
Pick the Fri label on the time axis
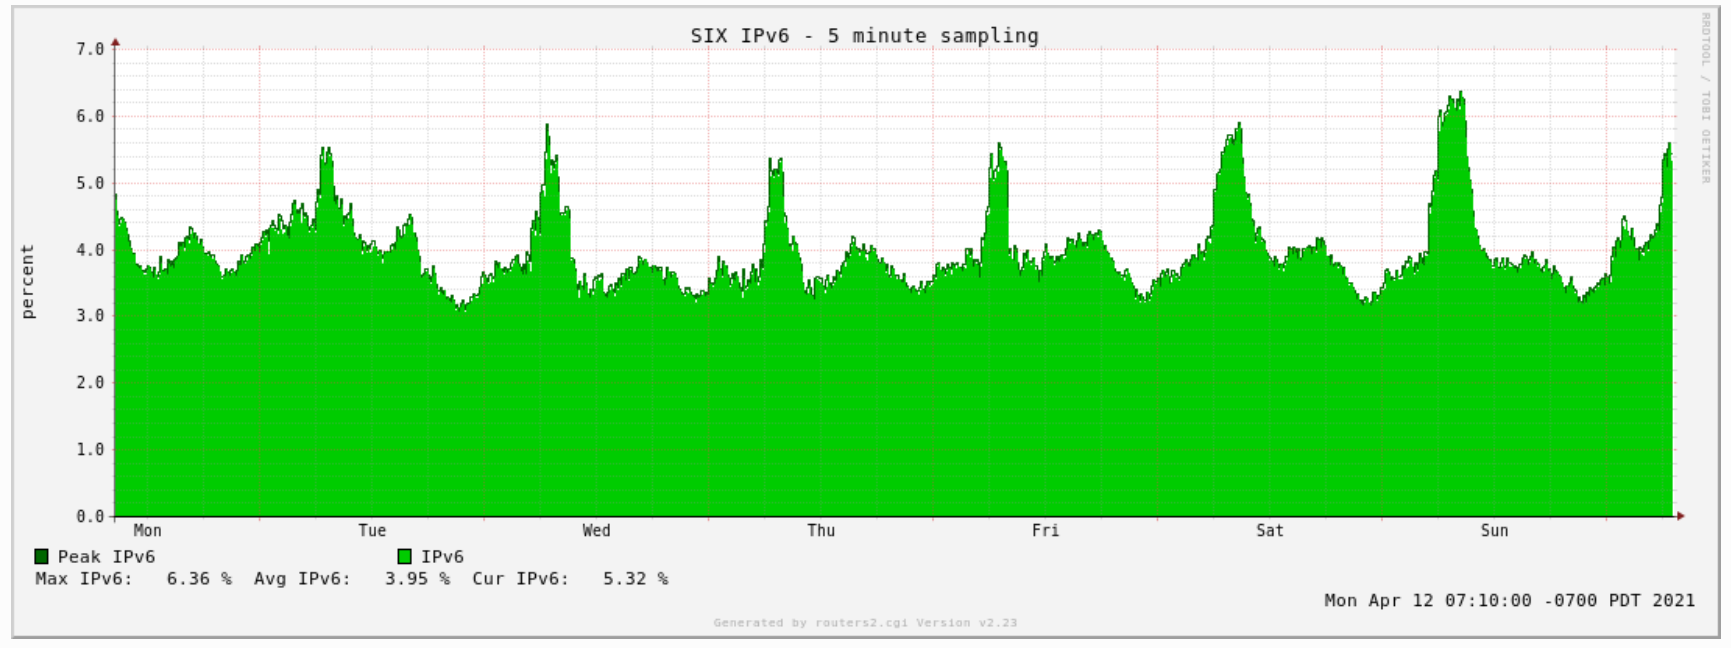(x=1045, y=531)
